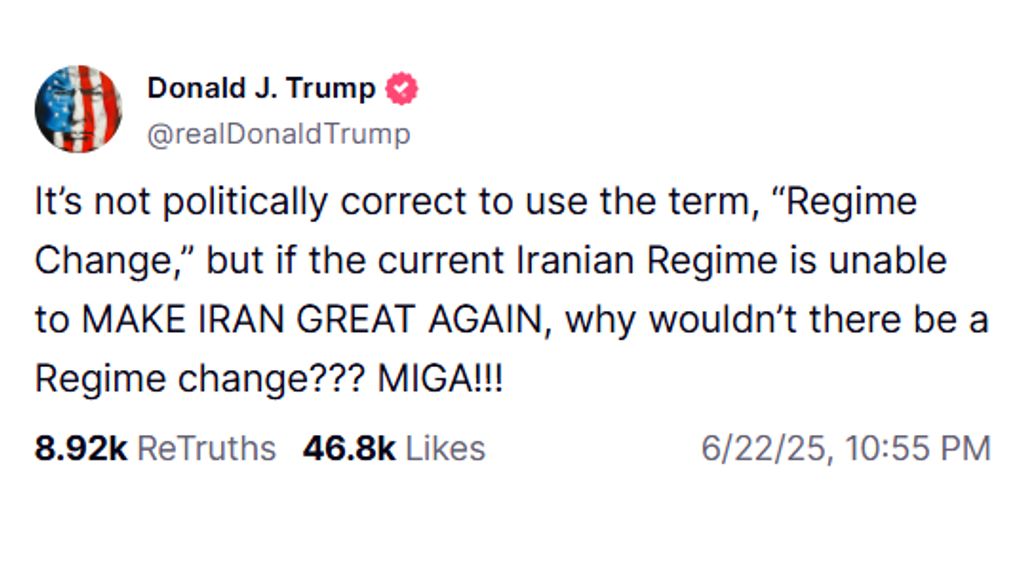Click the 8.92k ReTruths count

pyautogui.click(x=80, y=448)
